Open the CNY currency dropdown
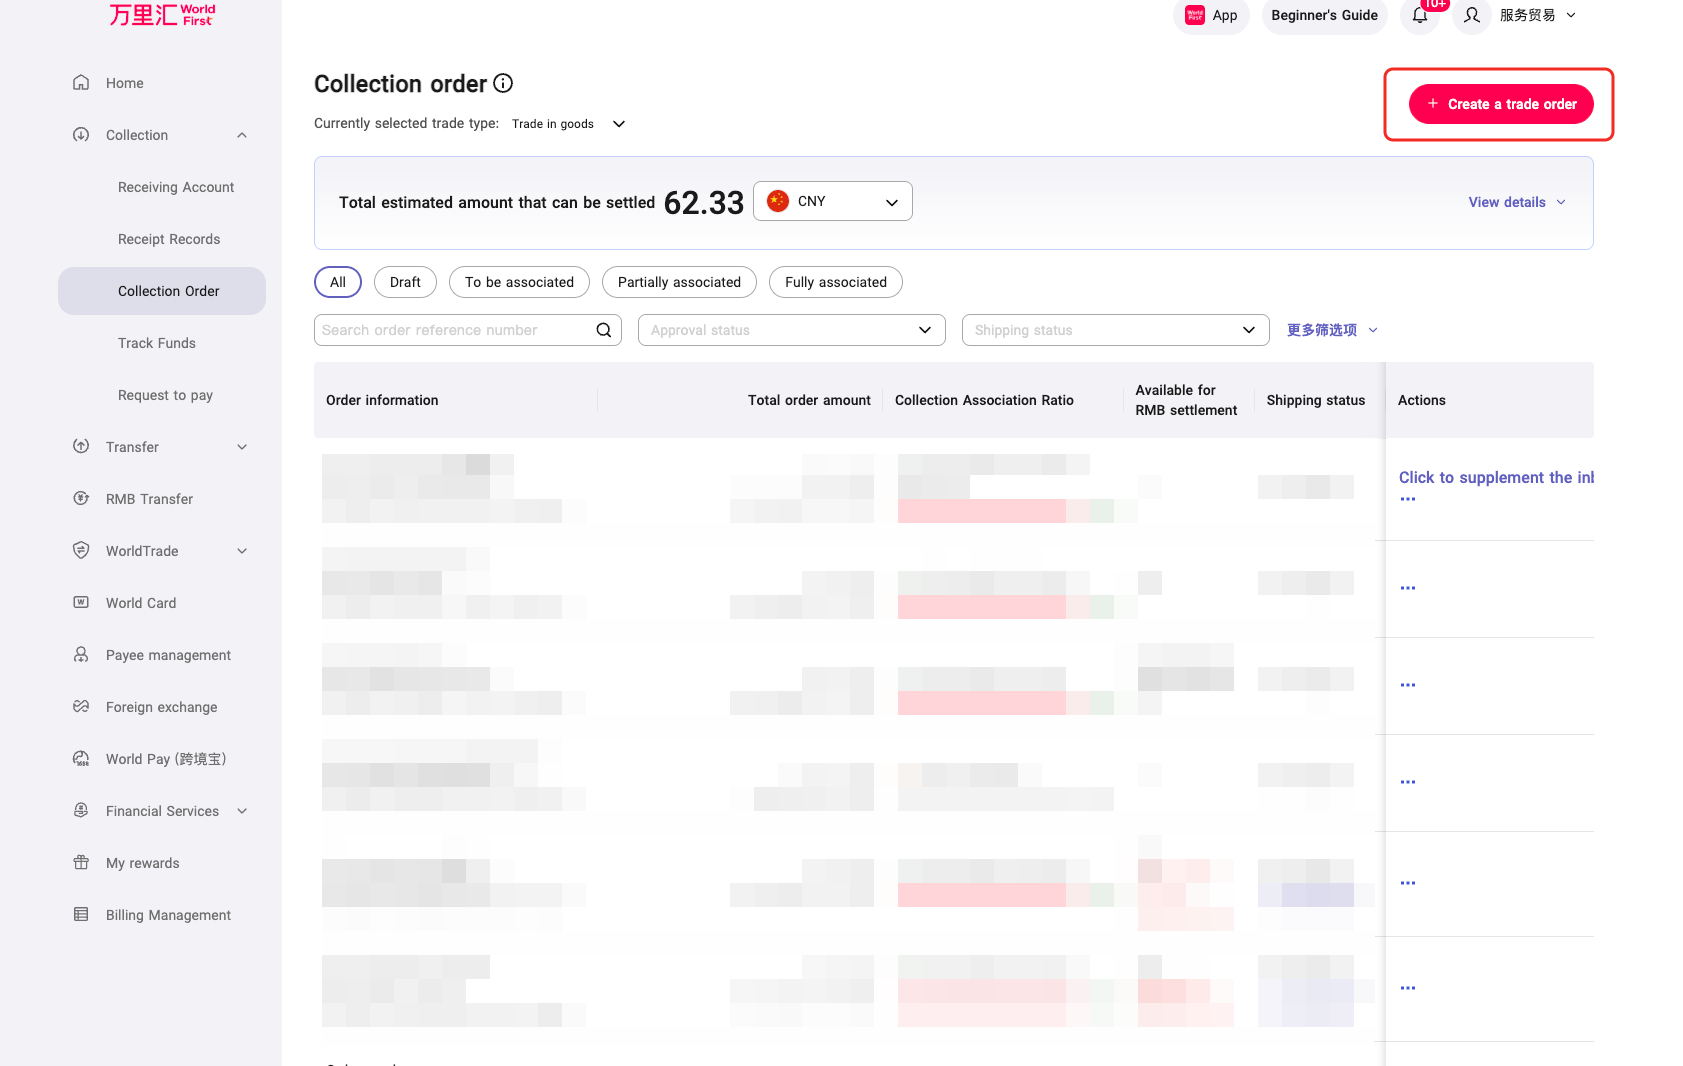 tap(832, 201)
